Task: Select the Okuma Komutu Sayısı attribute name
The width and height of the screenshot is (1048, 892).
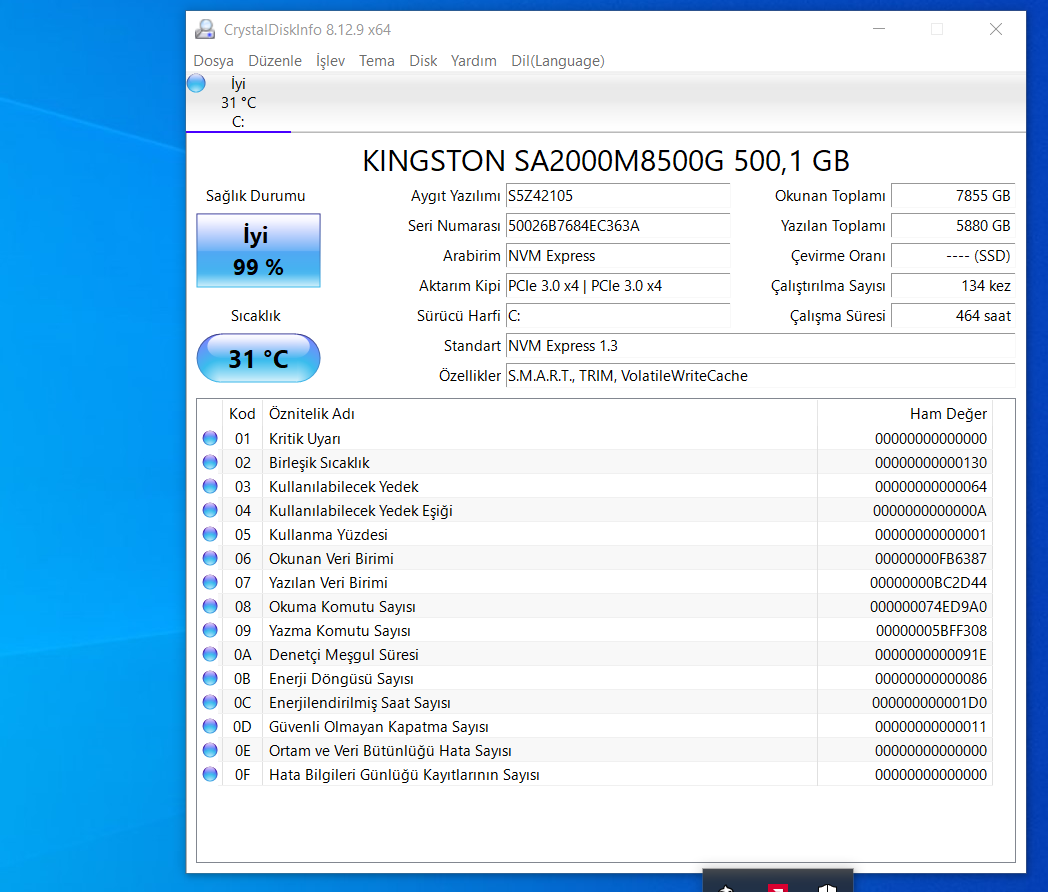Action: (x=342, y=607)
